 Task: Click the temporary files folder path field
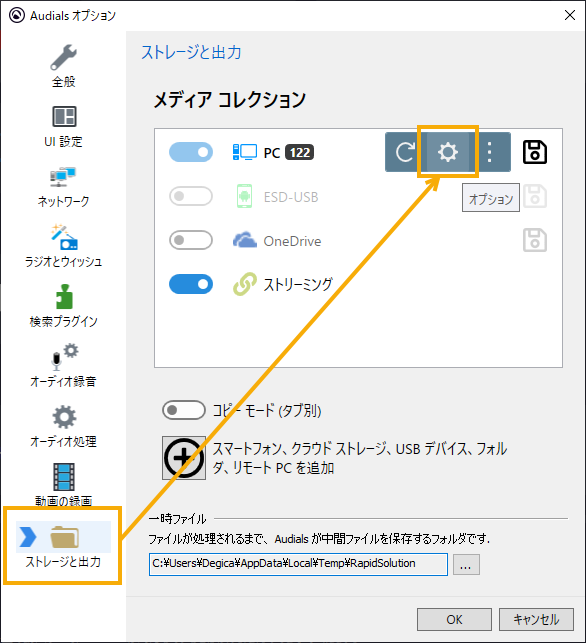[298, 564]
